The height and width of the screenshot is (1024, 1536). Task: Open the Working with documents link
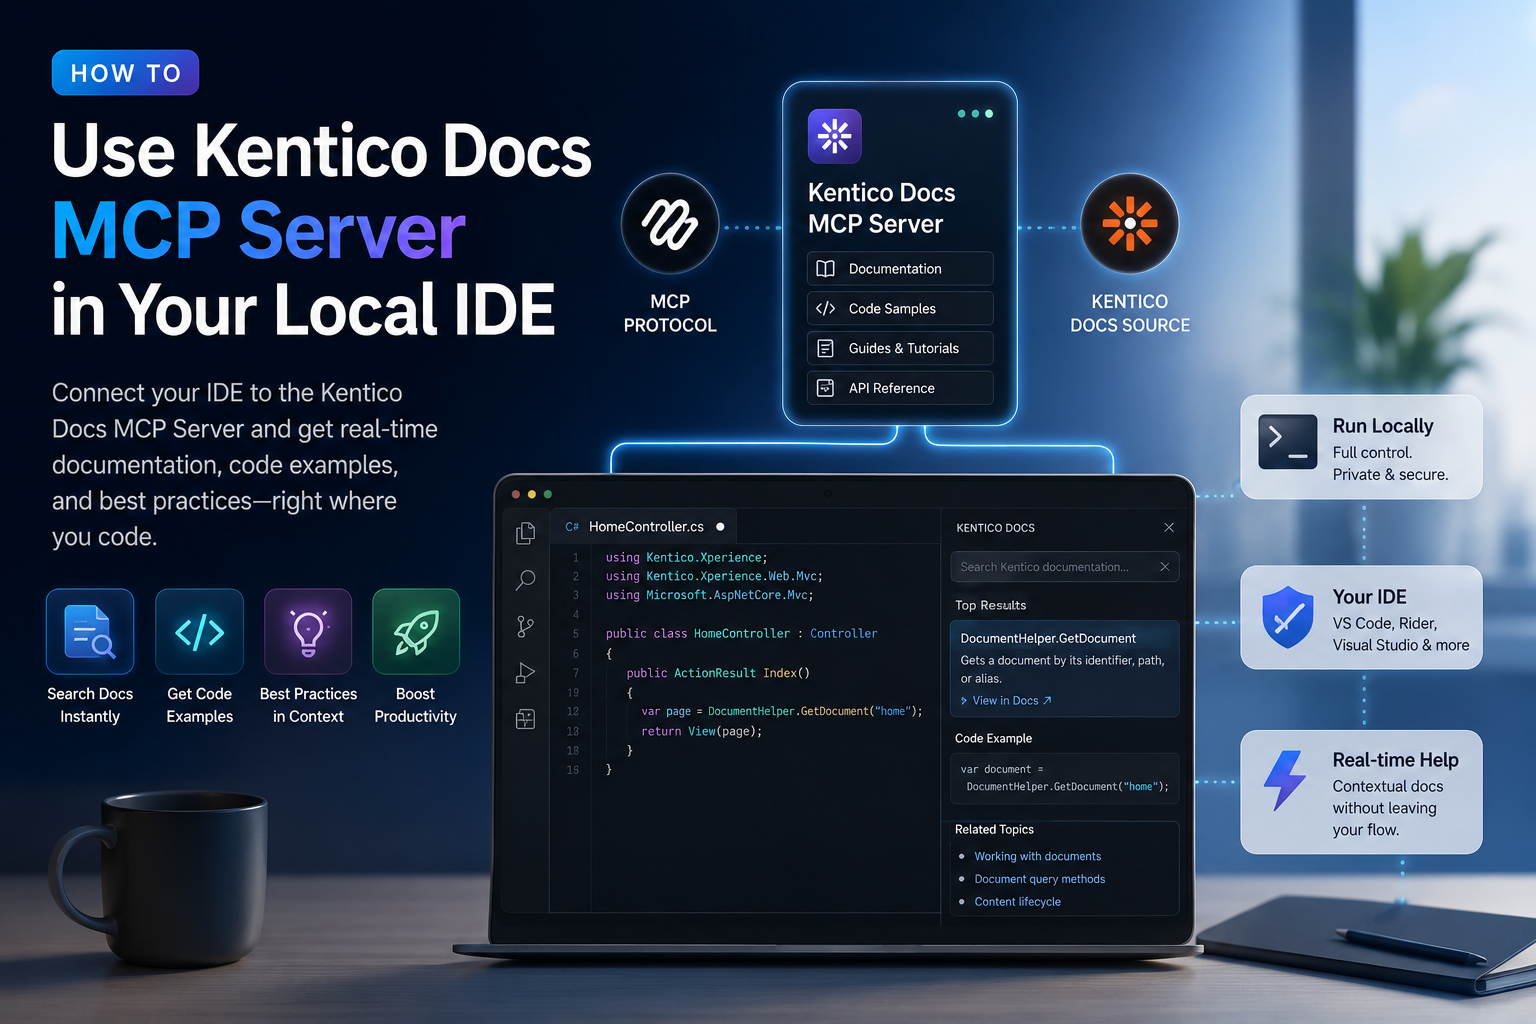[1038, 856]
